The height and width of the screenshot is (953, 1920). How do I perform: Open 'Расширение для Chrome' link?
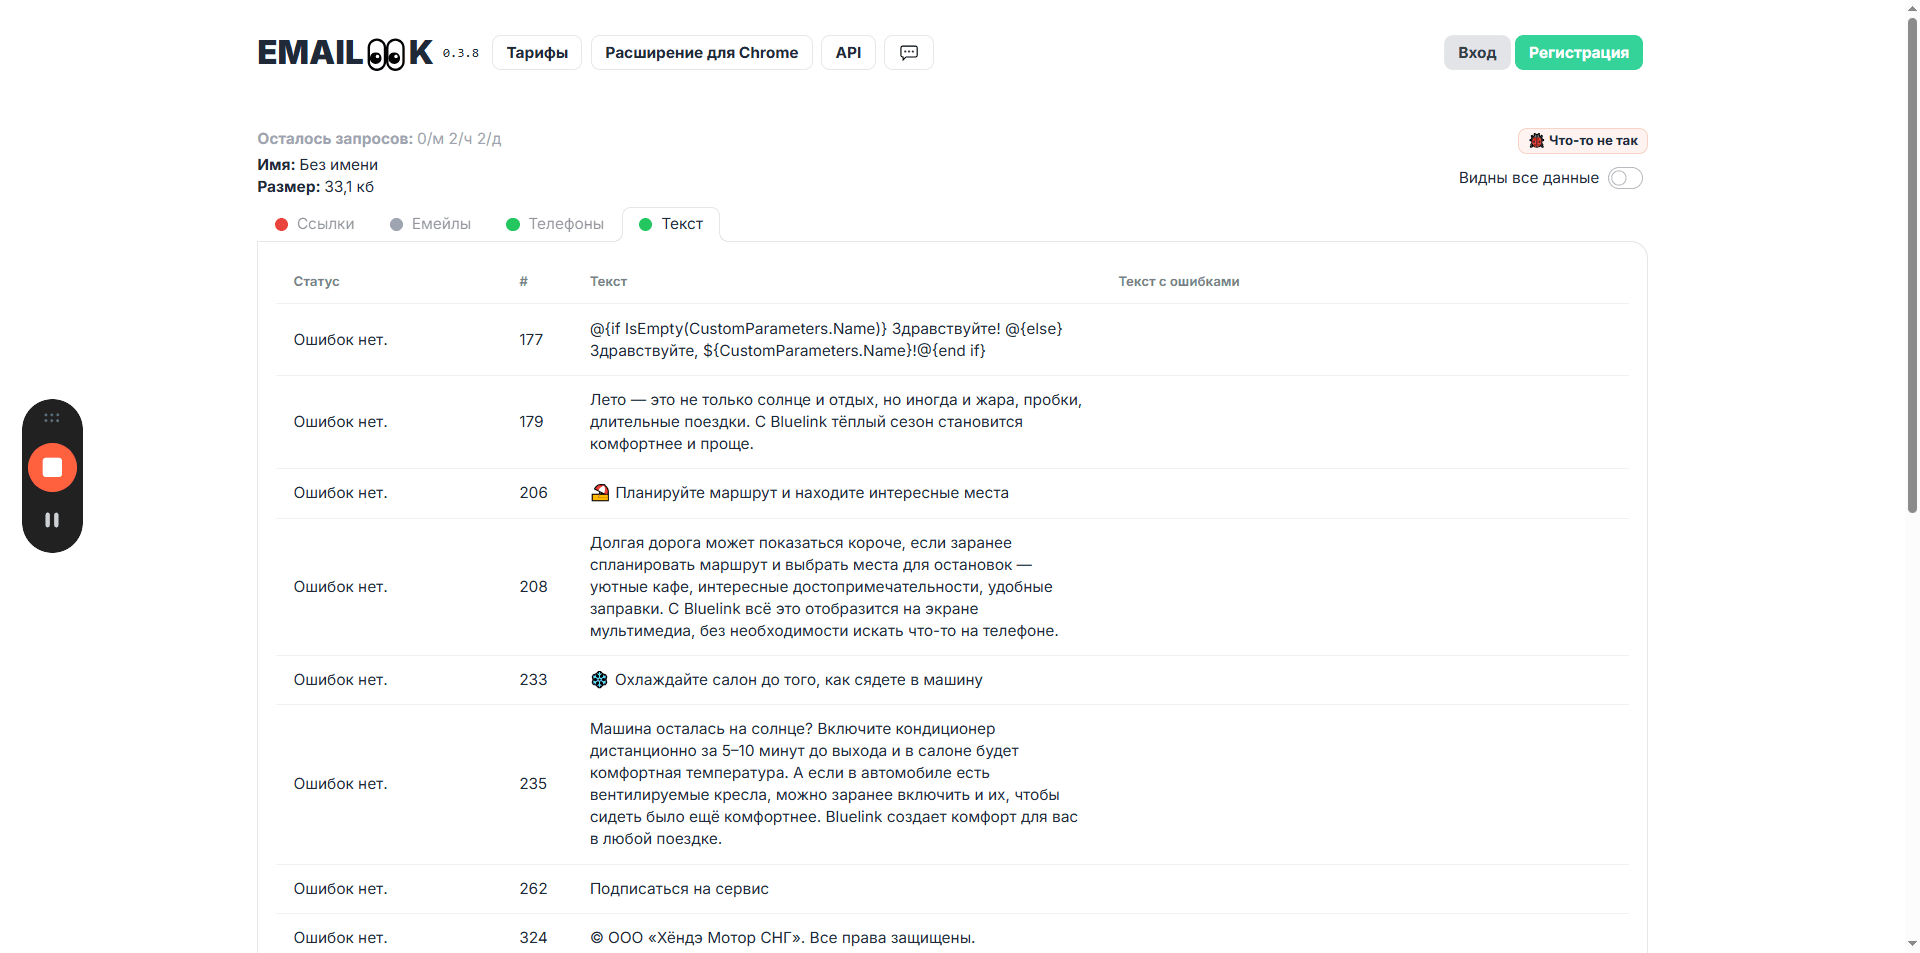(702, 53)
